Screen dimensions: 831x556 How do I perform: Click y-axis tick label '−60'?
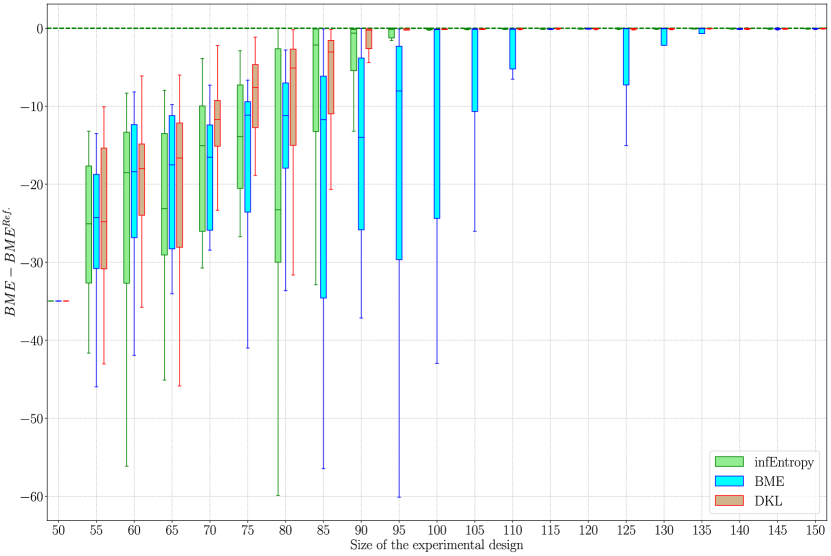(32, 497)
